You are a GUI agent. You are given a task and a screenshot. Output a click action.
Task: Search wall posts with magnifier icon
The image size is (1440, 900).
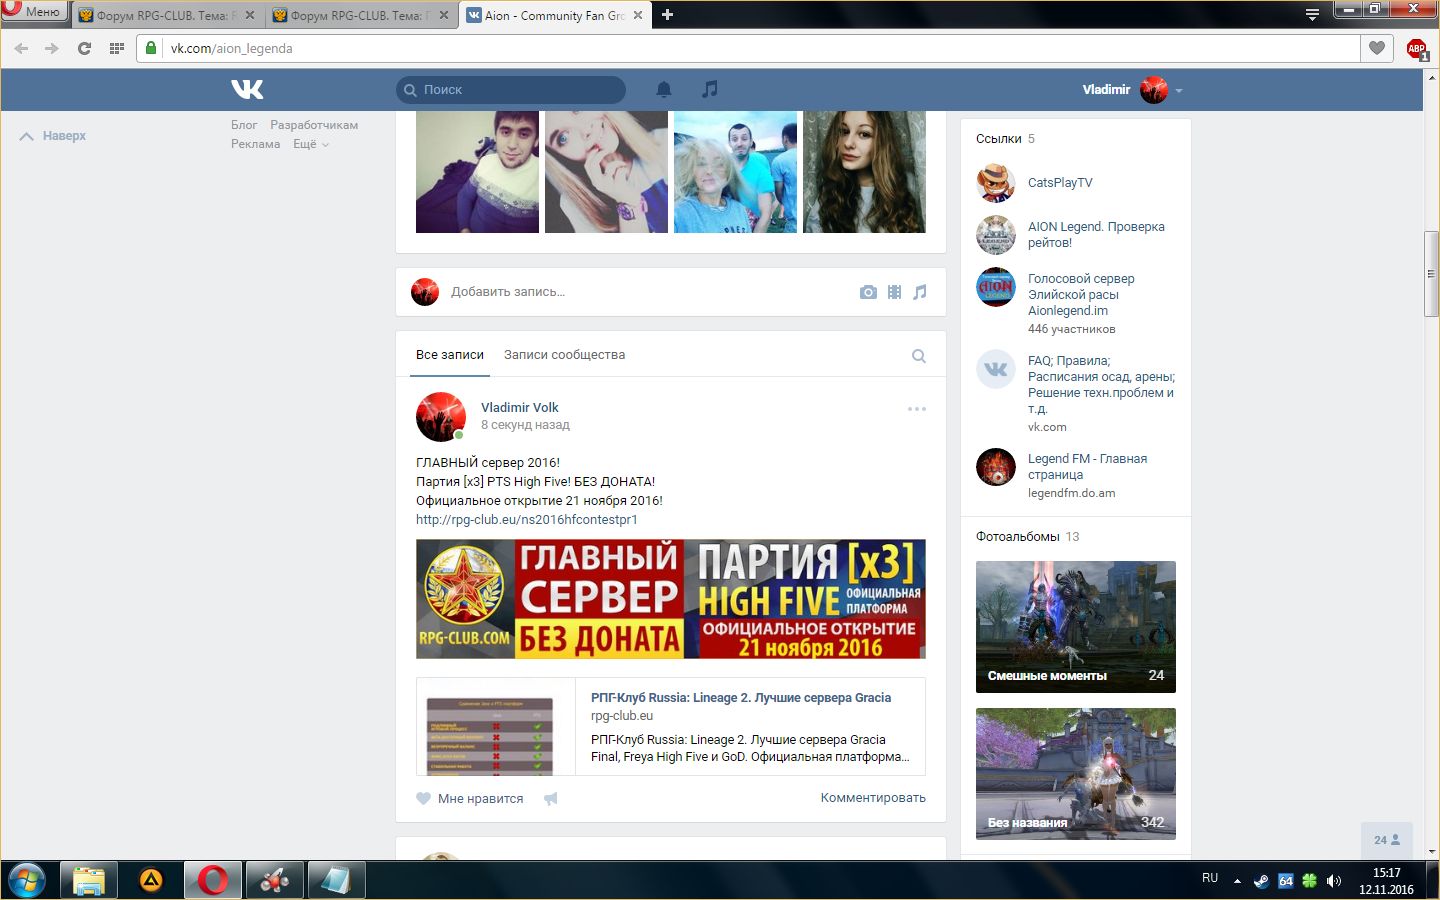(918, 356)
